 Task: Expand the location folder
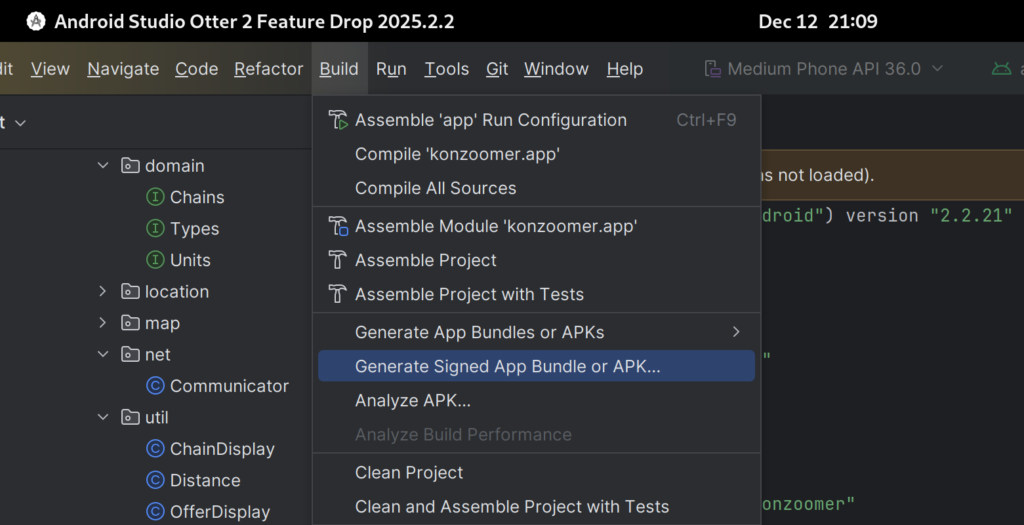coord(103,292)
